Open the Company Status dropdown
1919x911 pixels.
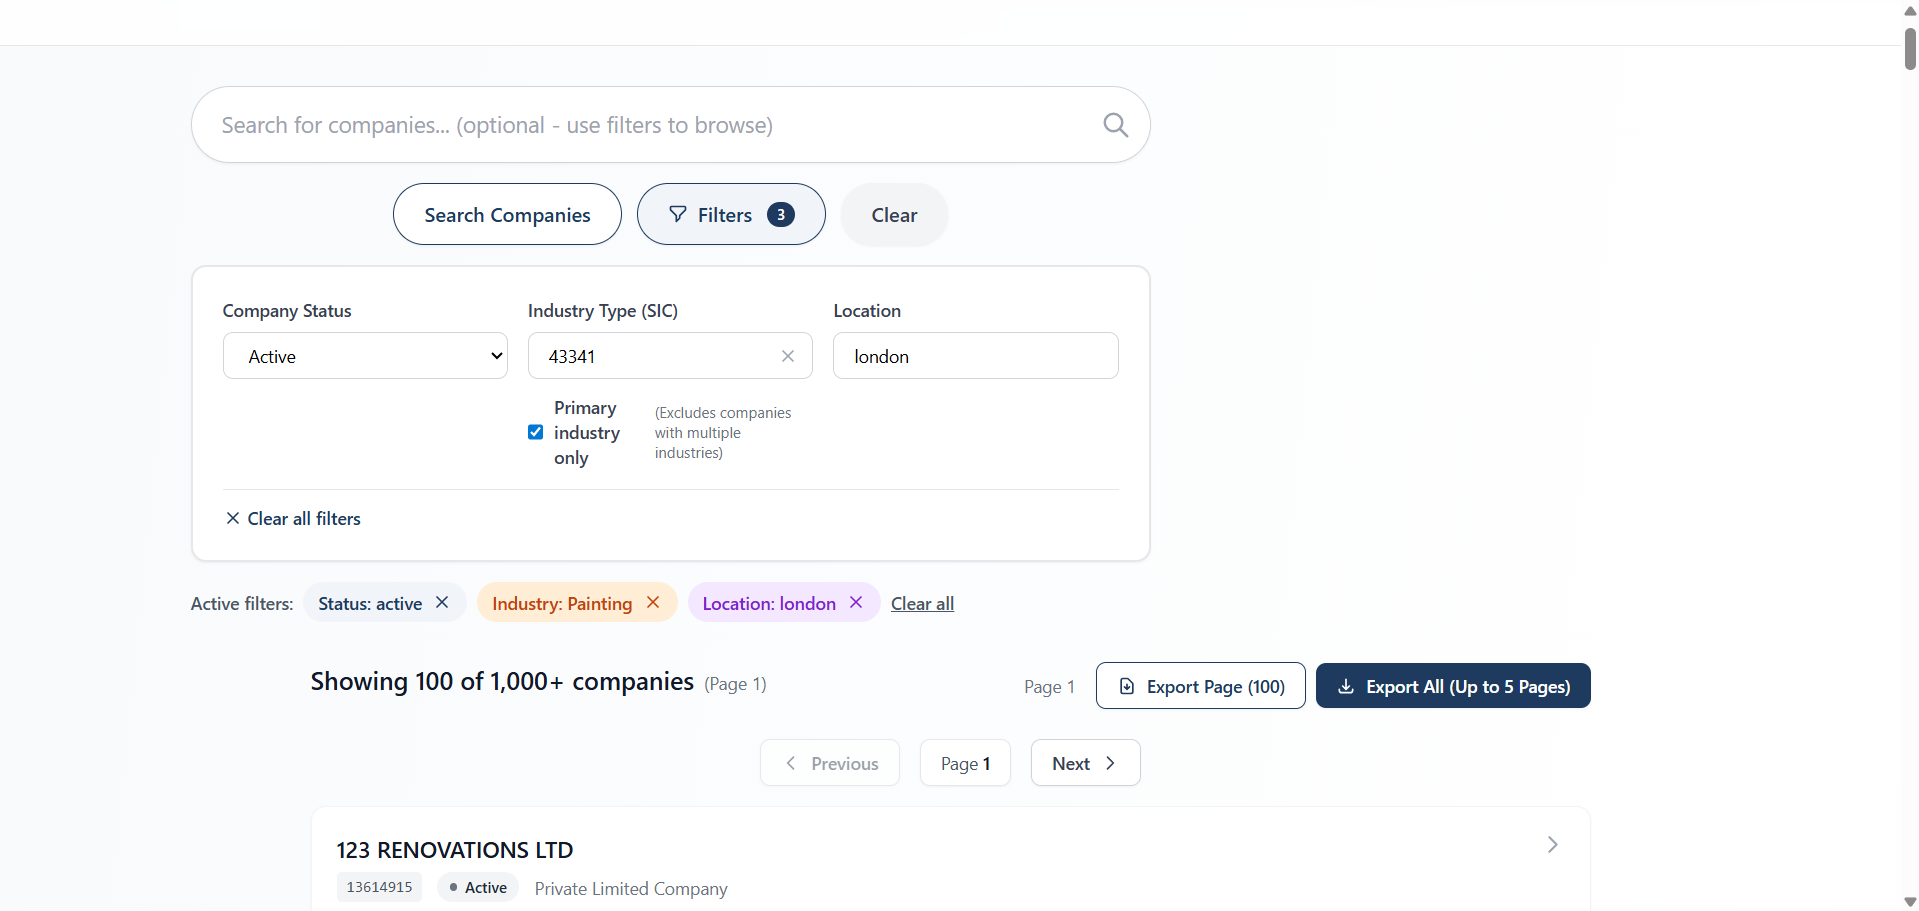pos(365,355)
